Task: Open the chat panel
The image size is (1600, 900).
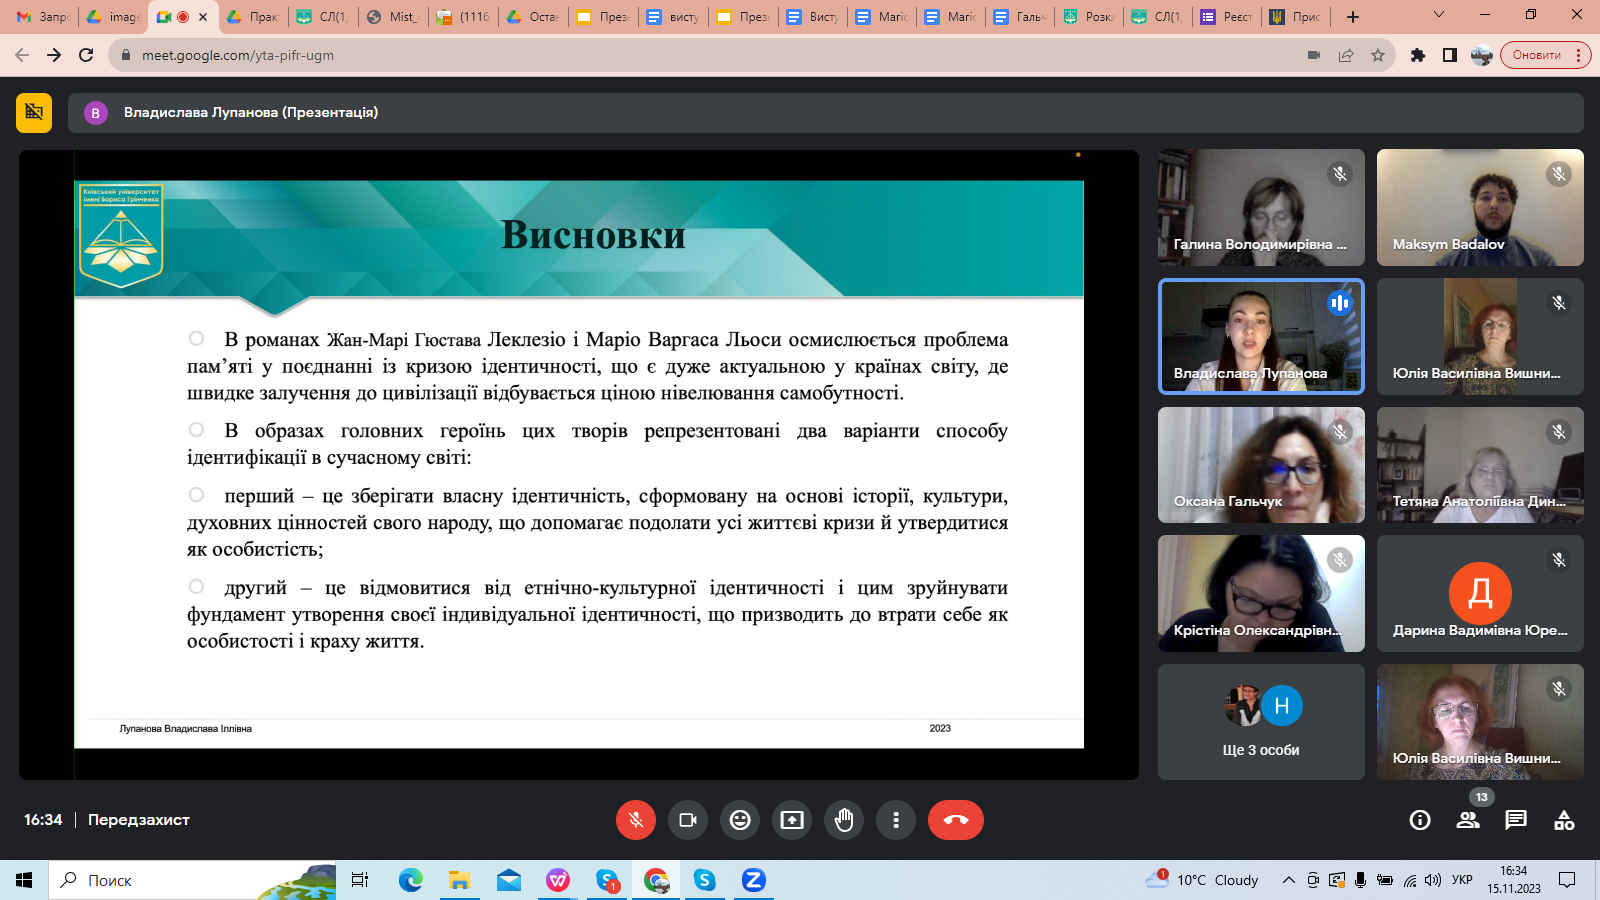Action: [x=1516, y=820]
